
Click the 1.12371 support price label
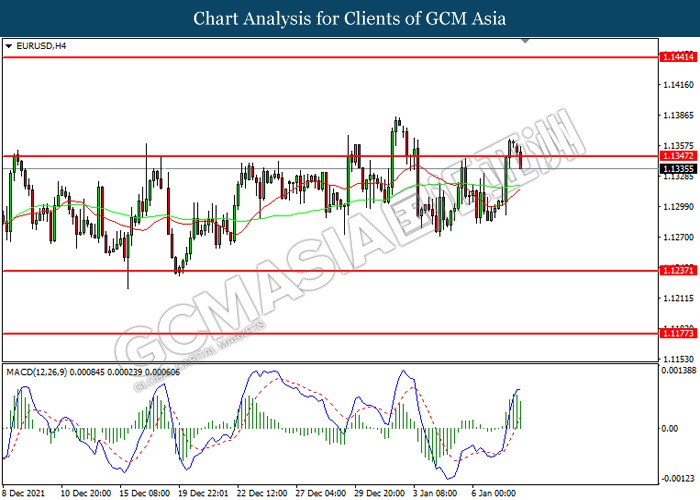pos(678,271)
